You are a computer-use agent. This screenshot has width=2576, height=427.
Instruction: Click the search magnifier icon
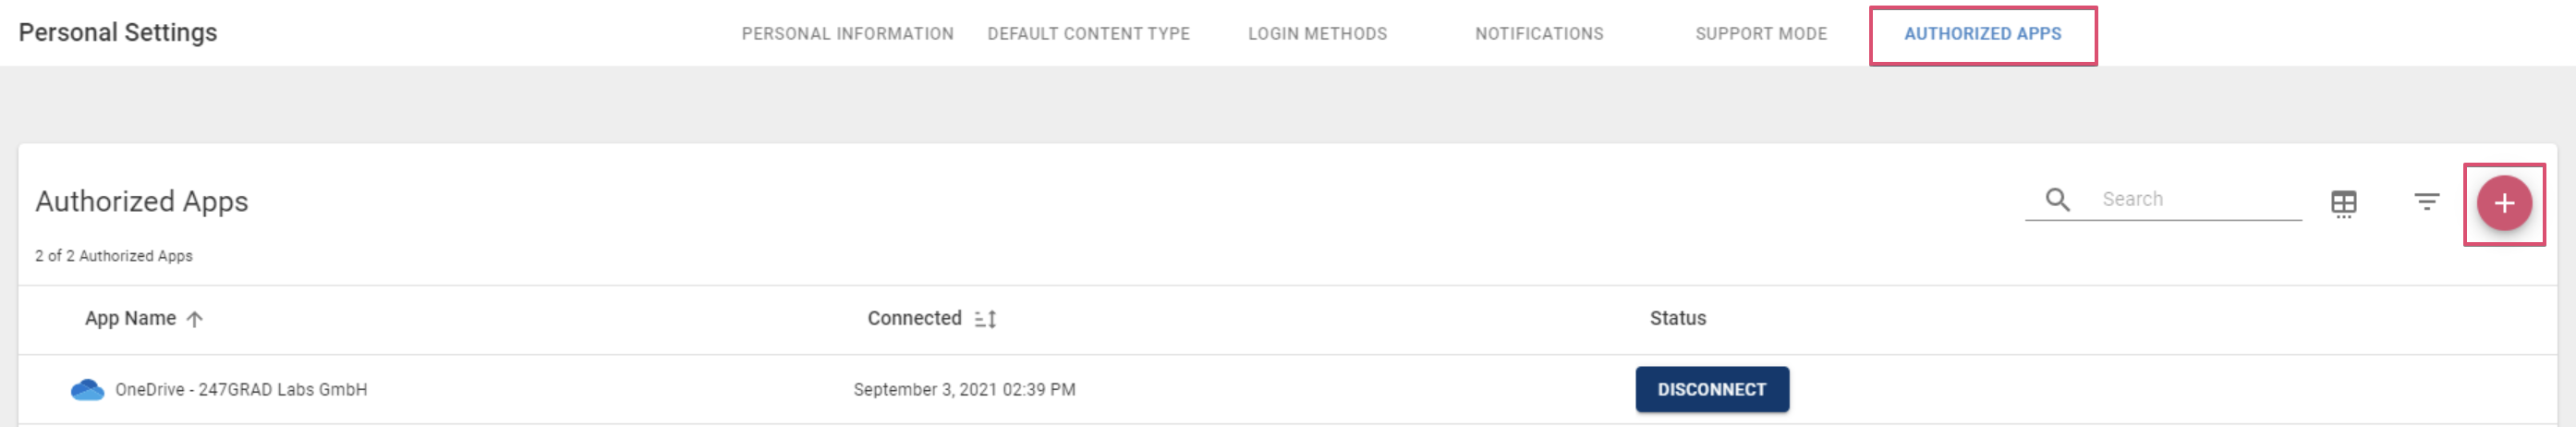click(x=2057, y=199)
